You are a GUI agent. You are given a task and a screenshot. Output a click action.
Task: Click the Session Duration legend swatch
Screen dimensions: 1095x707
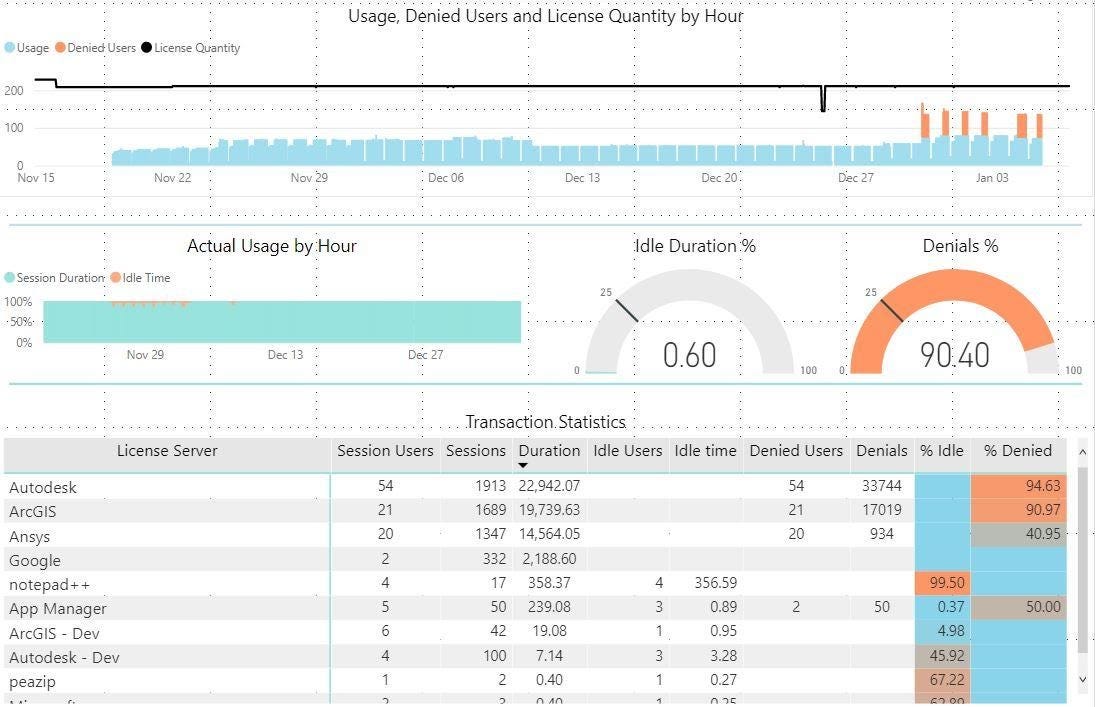click(x=10, y=278)
